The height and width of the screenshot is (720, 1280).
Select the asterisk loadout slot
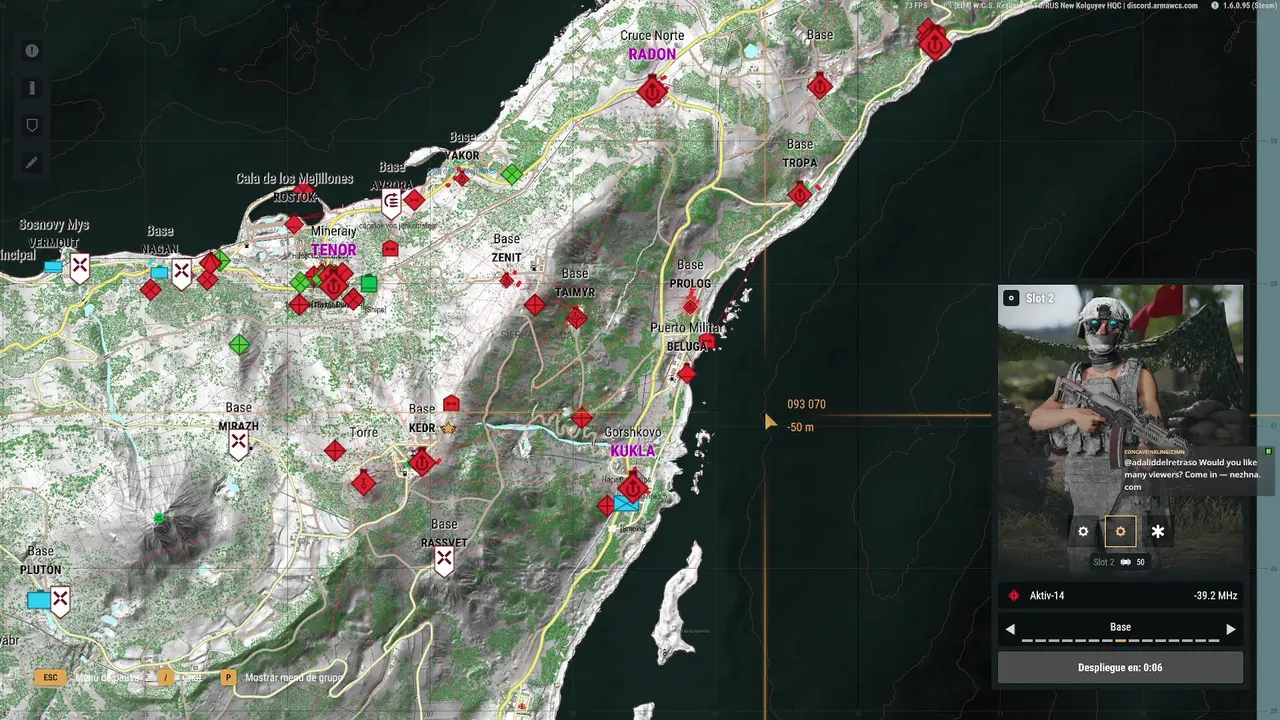pyautogui.click(x=1158, y=532)
